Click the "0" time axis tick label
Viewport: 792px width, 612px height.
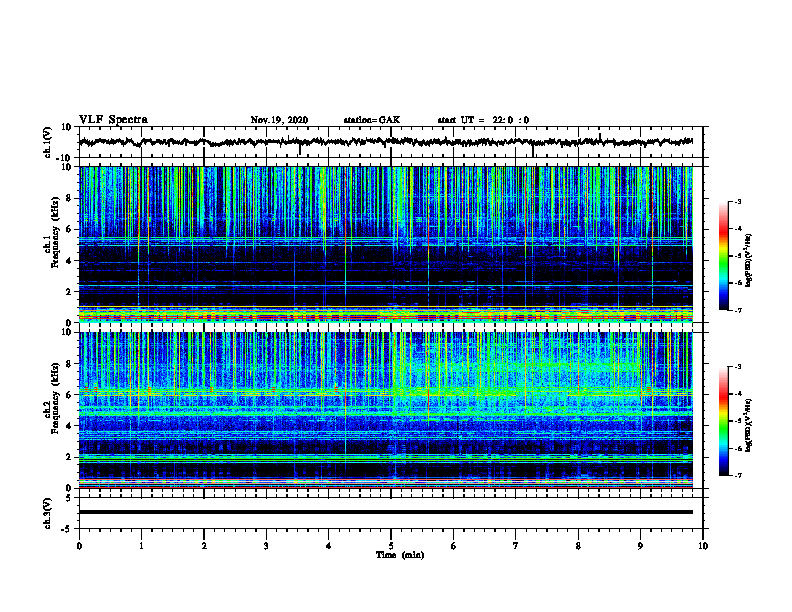(79, 546)
